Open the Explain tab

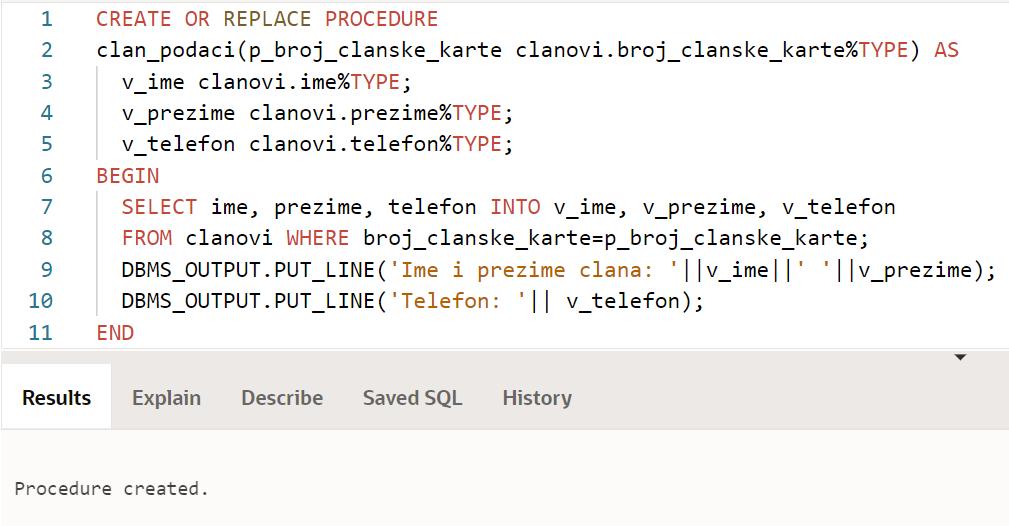[x=166, y=398]
